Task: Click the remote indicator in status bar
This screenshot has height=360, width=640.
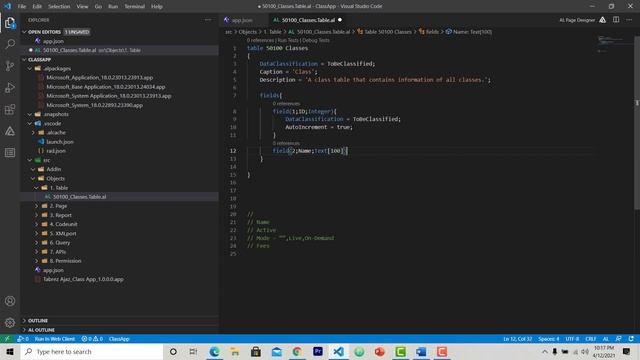Action: pos(7,339)
